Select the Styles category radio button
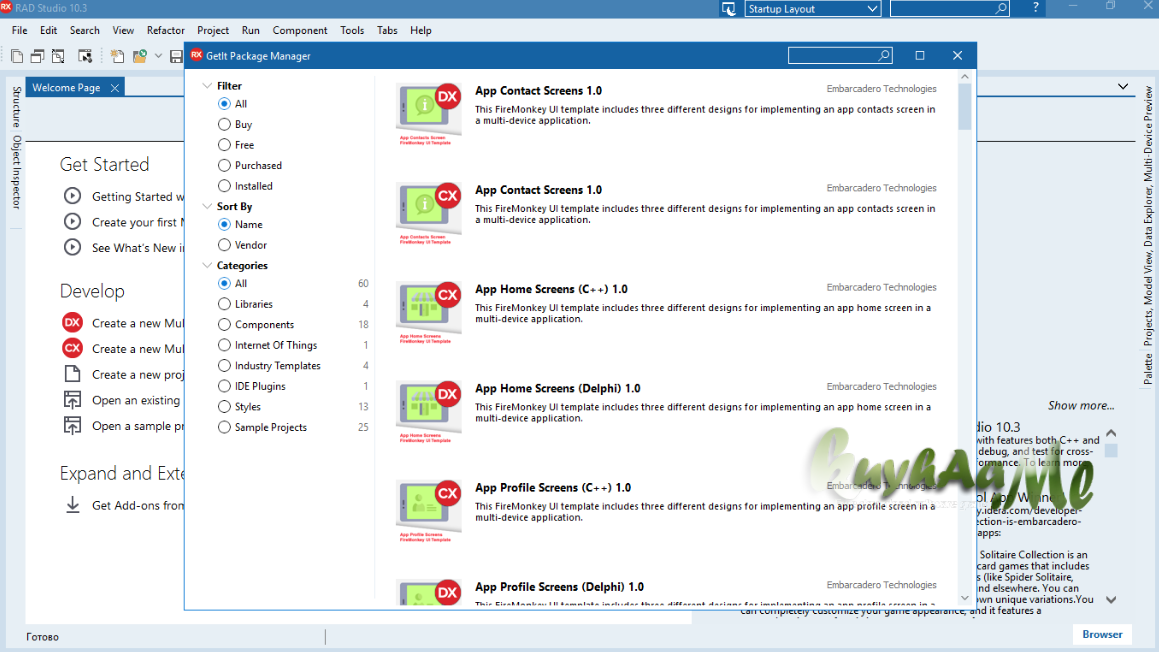This screenshot has width=1159, height=652. (224, 407)
